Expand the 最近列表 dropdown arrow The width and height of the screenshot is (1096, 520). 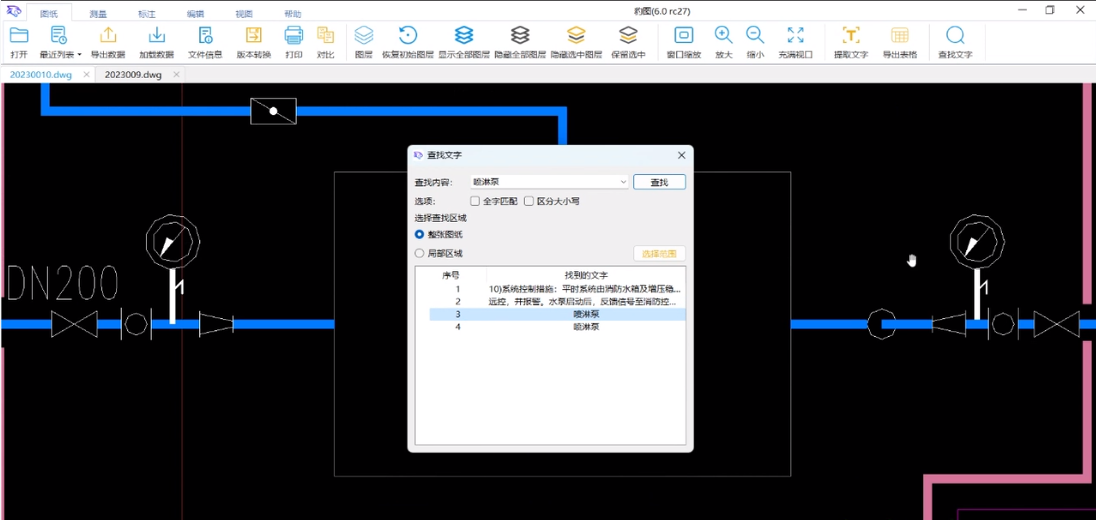click(x=79, y=55)
